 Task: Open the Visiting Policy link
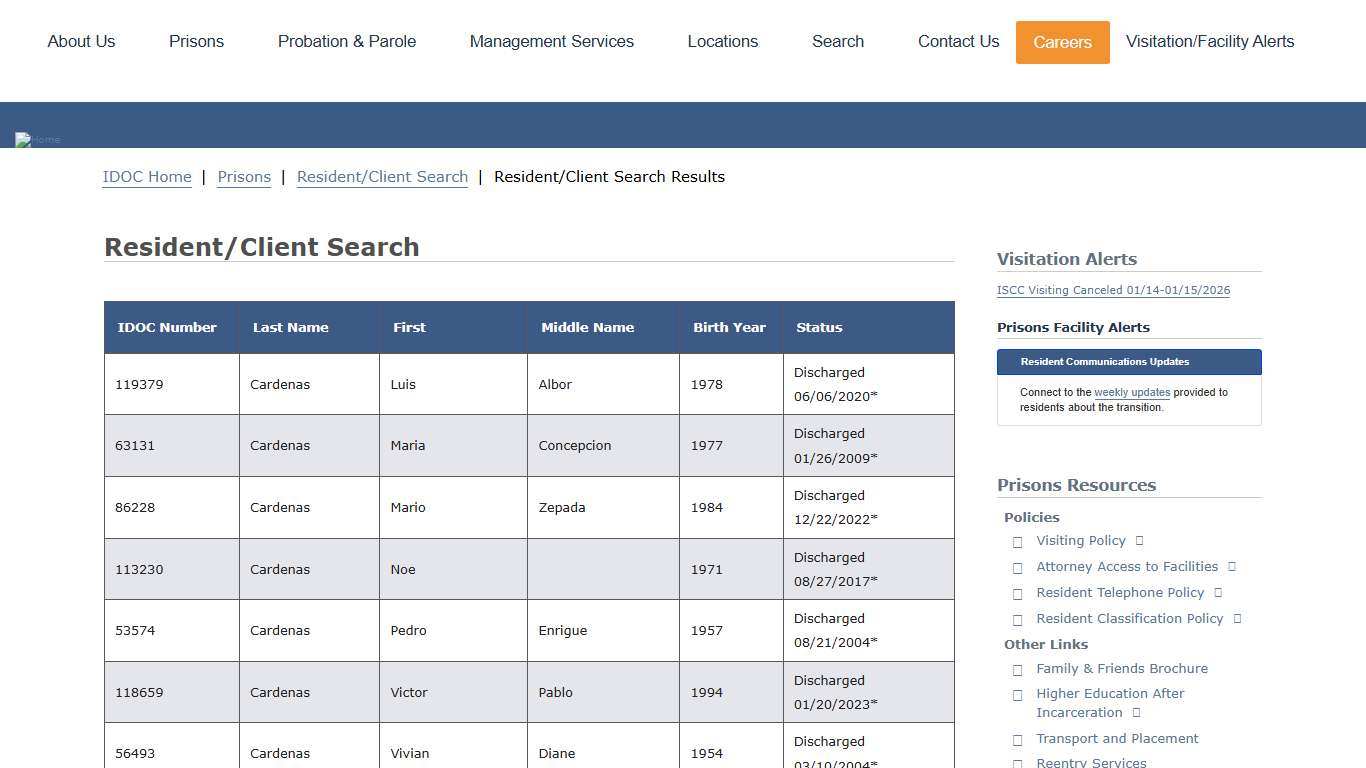tap(1080, 540)
